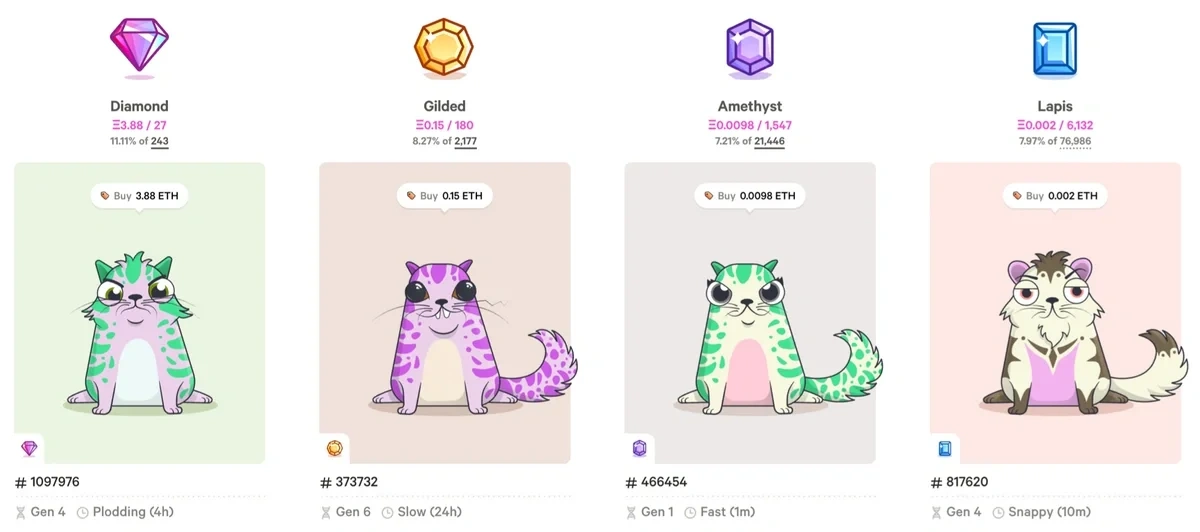The width and height of the screenshot is (1200, 532).
Task: Open the 21,446 total Amethyst link
Action: pos(769,142)
